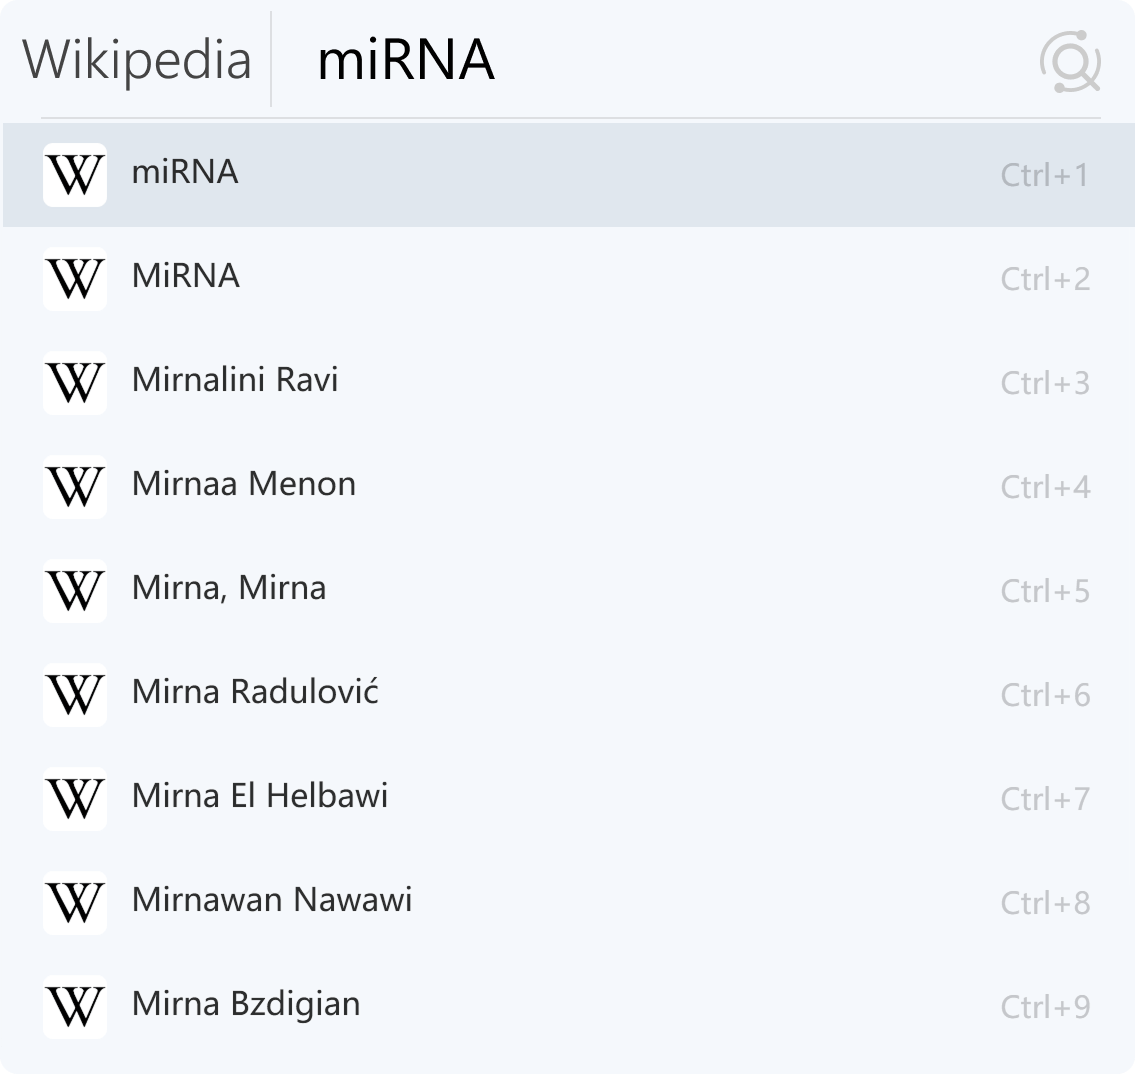
Task: Click Wikipedia icon beside Mirna Radulović
Action: 75,695
